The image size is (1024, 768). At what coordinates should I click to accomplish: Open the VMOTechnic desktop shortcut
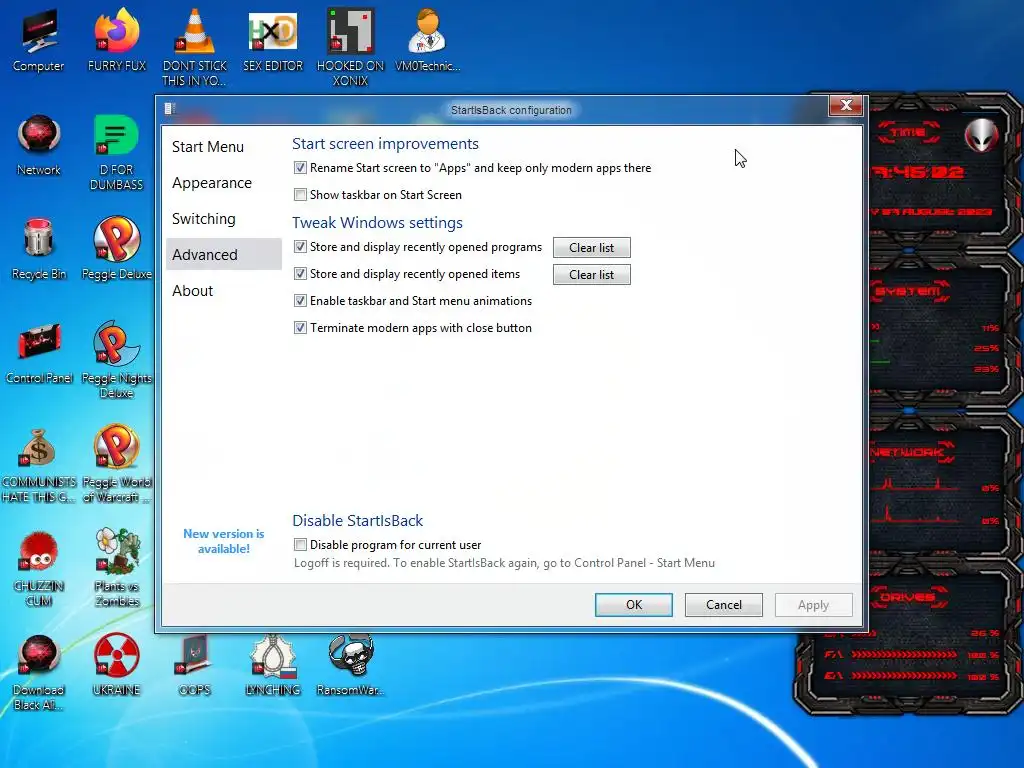pyautogui.click(x=428, y=41)
